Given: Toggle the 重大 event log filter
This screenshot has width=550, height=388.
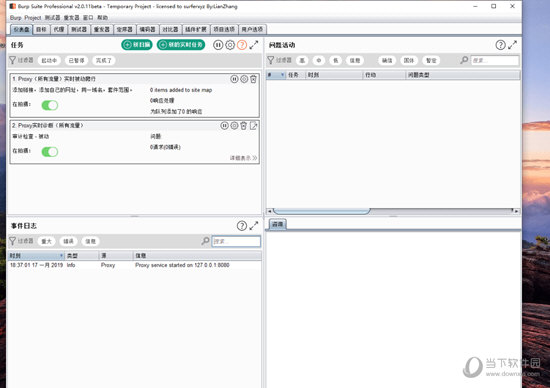Looking at the screenshot, I should 46,241.
